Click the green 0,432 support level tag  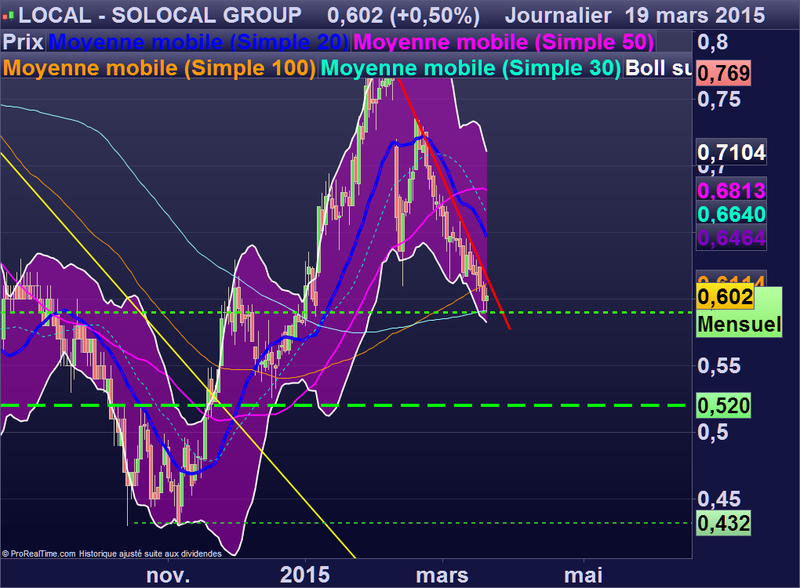pos(723,523)
